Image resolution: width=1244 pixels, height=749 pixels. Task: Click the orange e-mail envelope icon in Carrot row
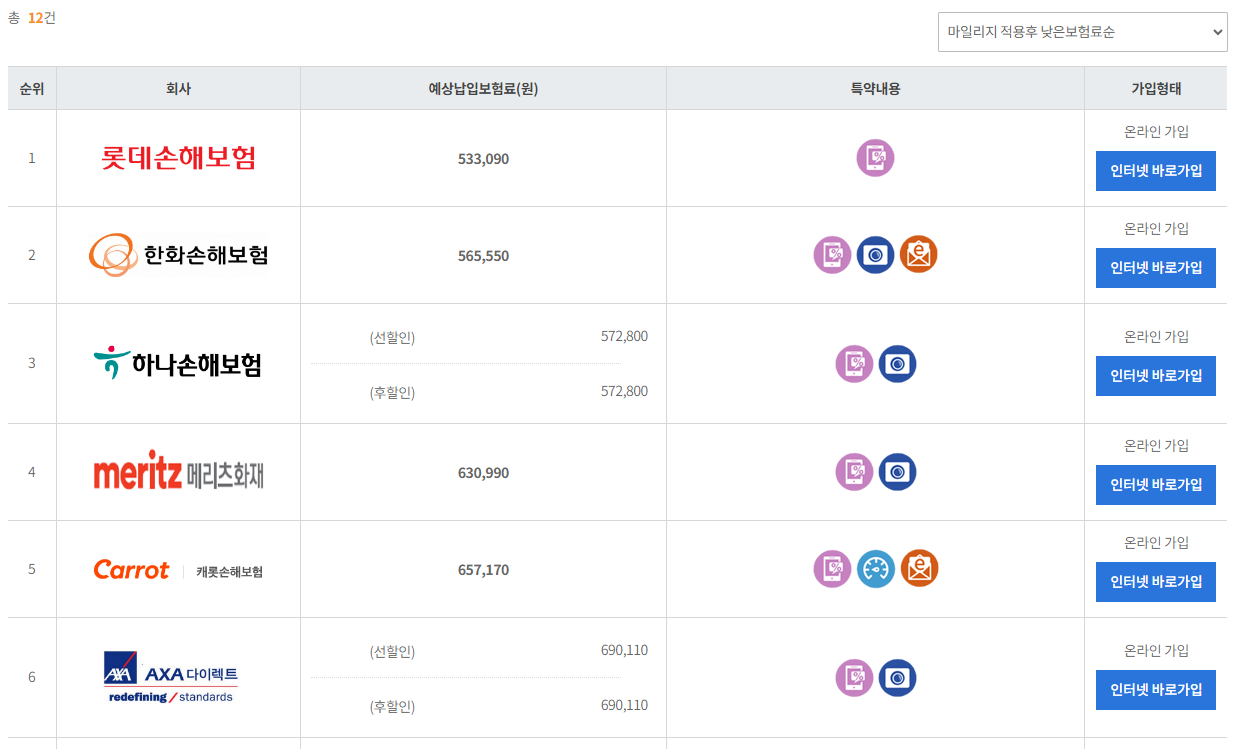click(918, 569)
